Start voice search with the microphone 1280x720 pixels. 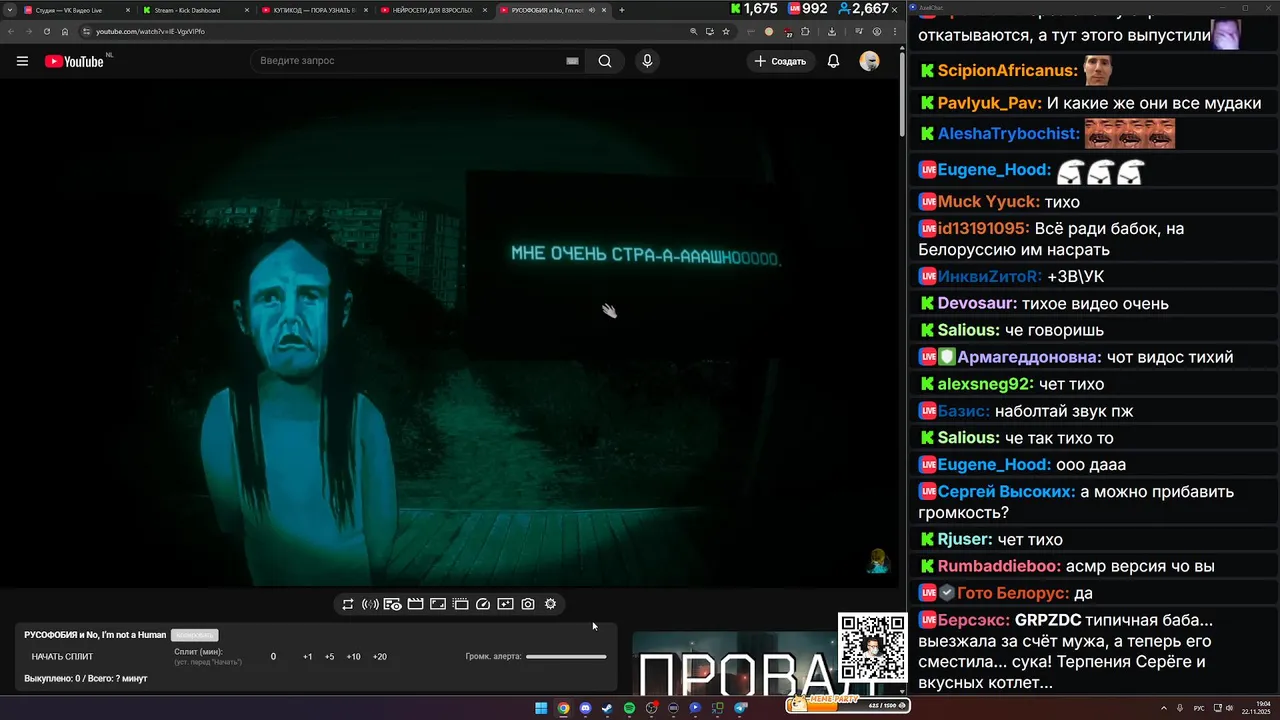(x=647, y=61)
